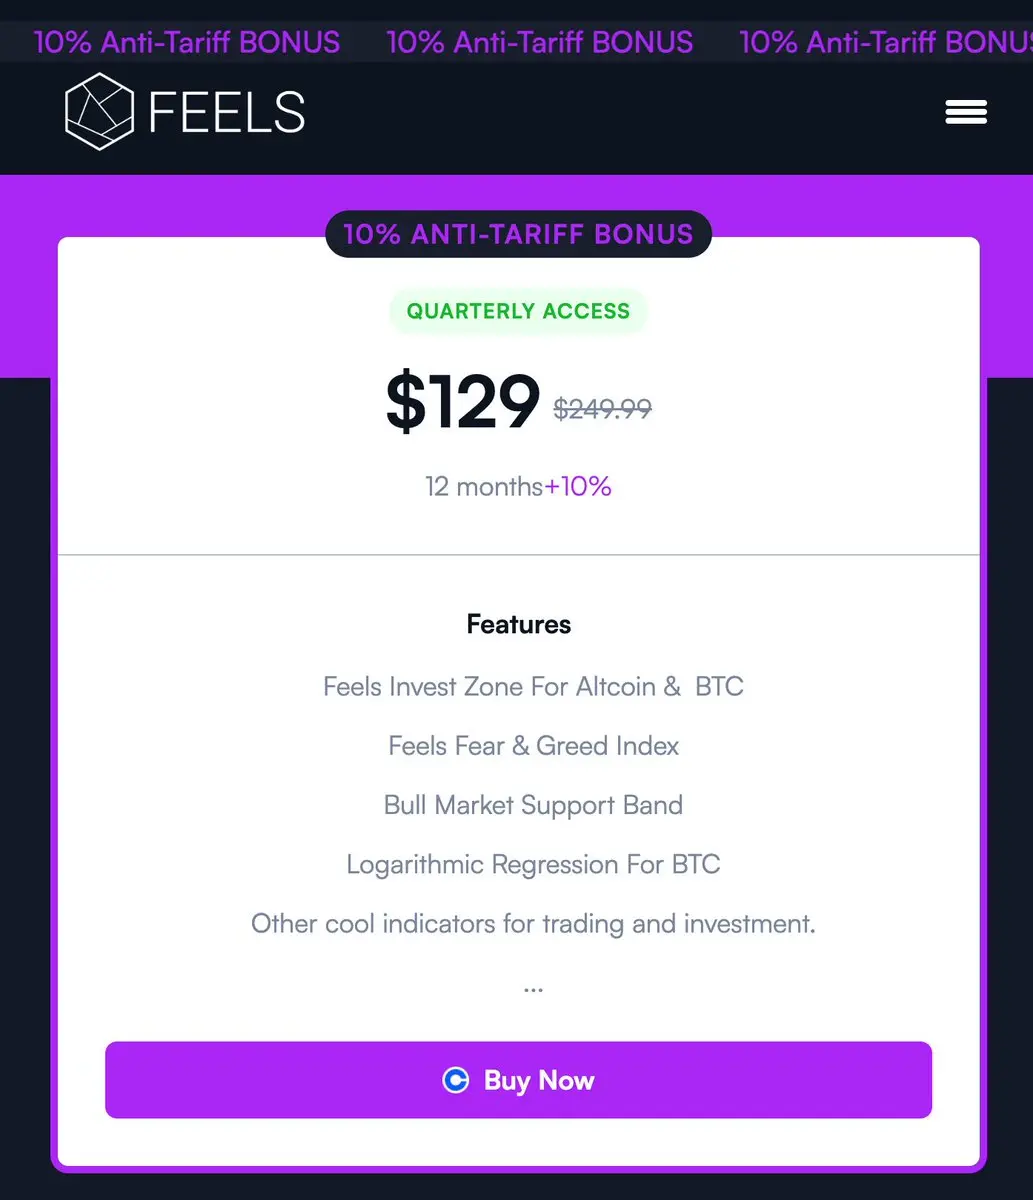Image resolution: width=1033 pixels, height=1200 pixels.
Task: Click Feels Fear & Greed Index feature
Action: 533,746
